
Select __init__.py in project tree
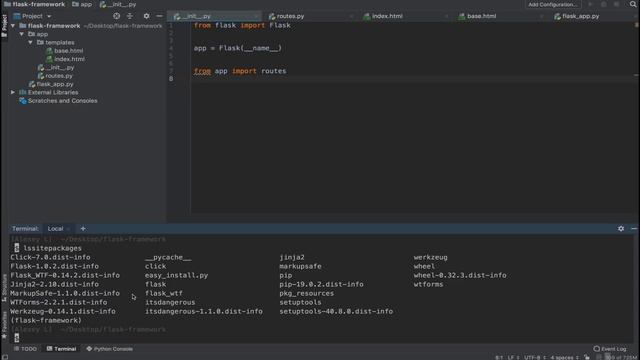[56, 67]
